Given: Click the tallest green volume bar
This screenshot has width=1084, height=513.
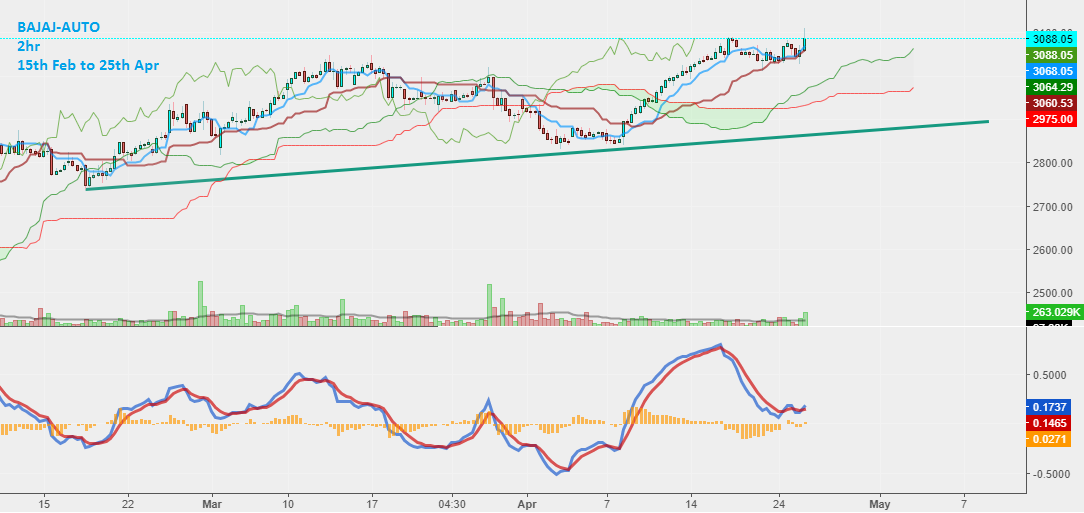Looking at the screenshot, I should [201, 303].
